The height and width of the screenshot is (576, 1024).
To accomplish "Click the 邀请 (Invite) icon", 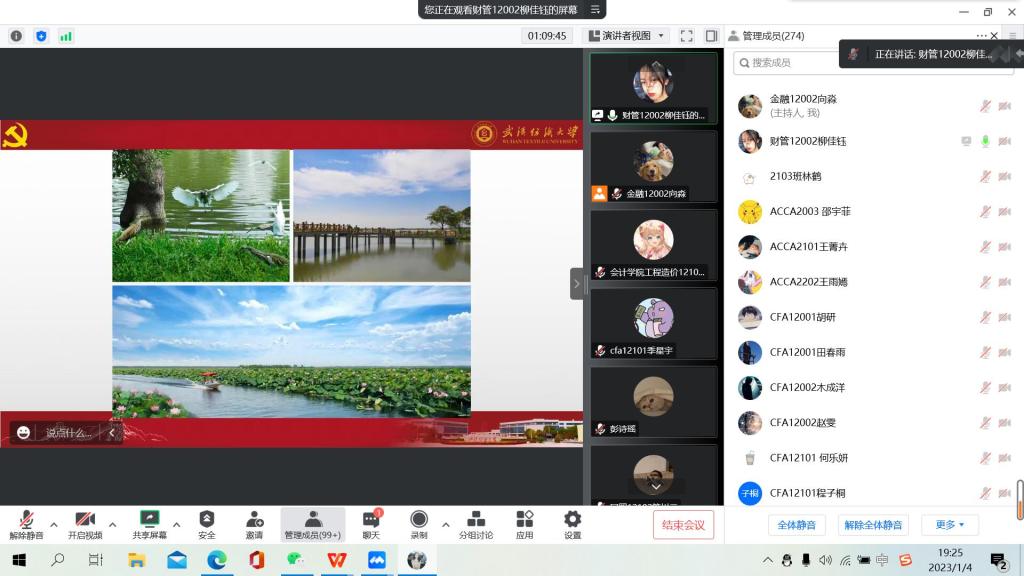I will [x=255, y=519].
